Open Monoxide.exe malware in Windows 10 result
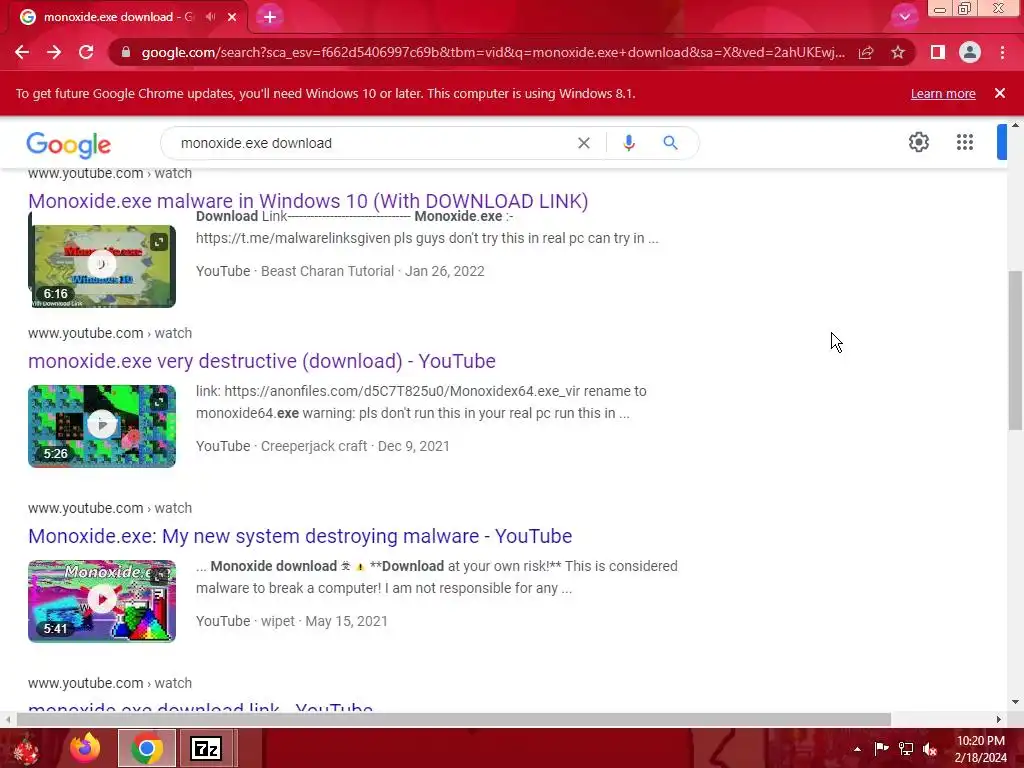1024x768 pixels. point(308,201)
